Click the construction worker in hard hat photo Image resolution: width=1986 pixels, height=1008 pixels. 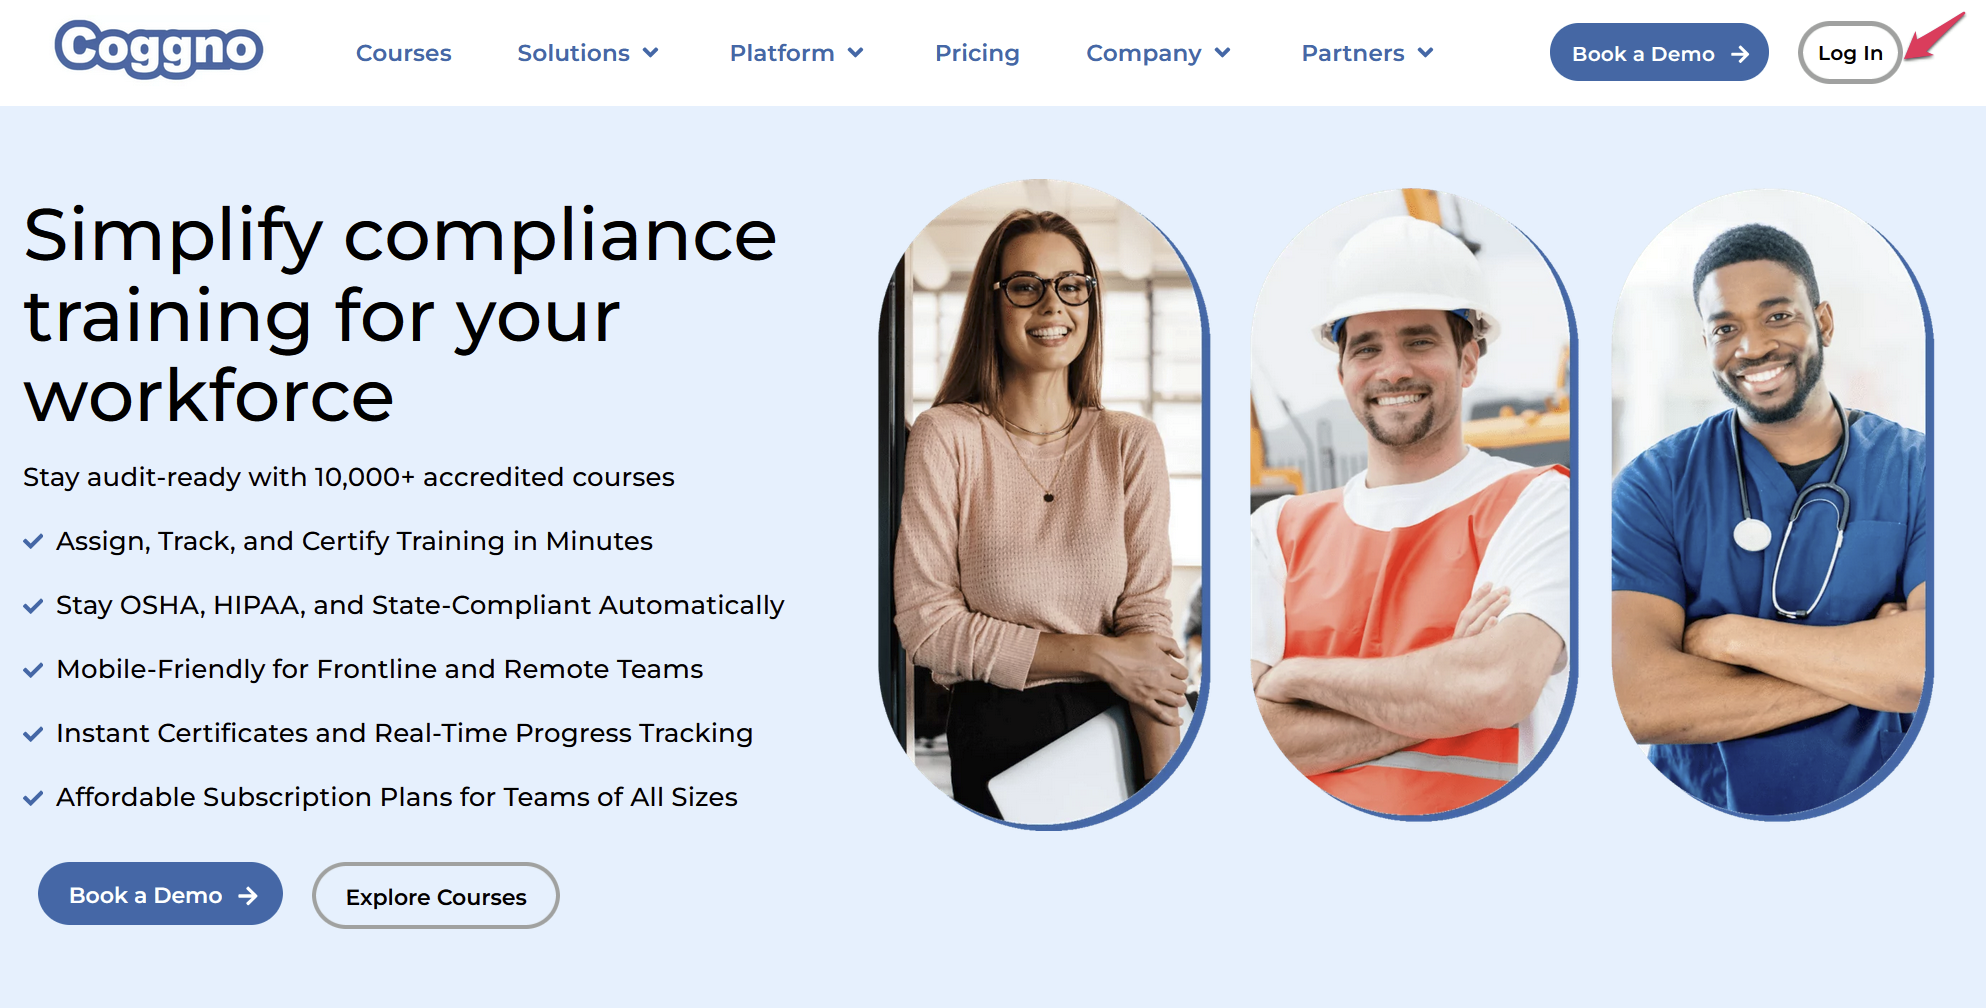click(x=1413, y=503)
